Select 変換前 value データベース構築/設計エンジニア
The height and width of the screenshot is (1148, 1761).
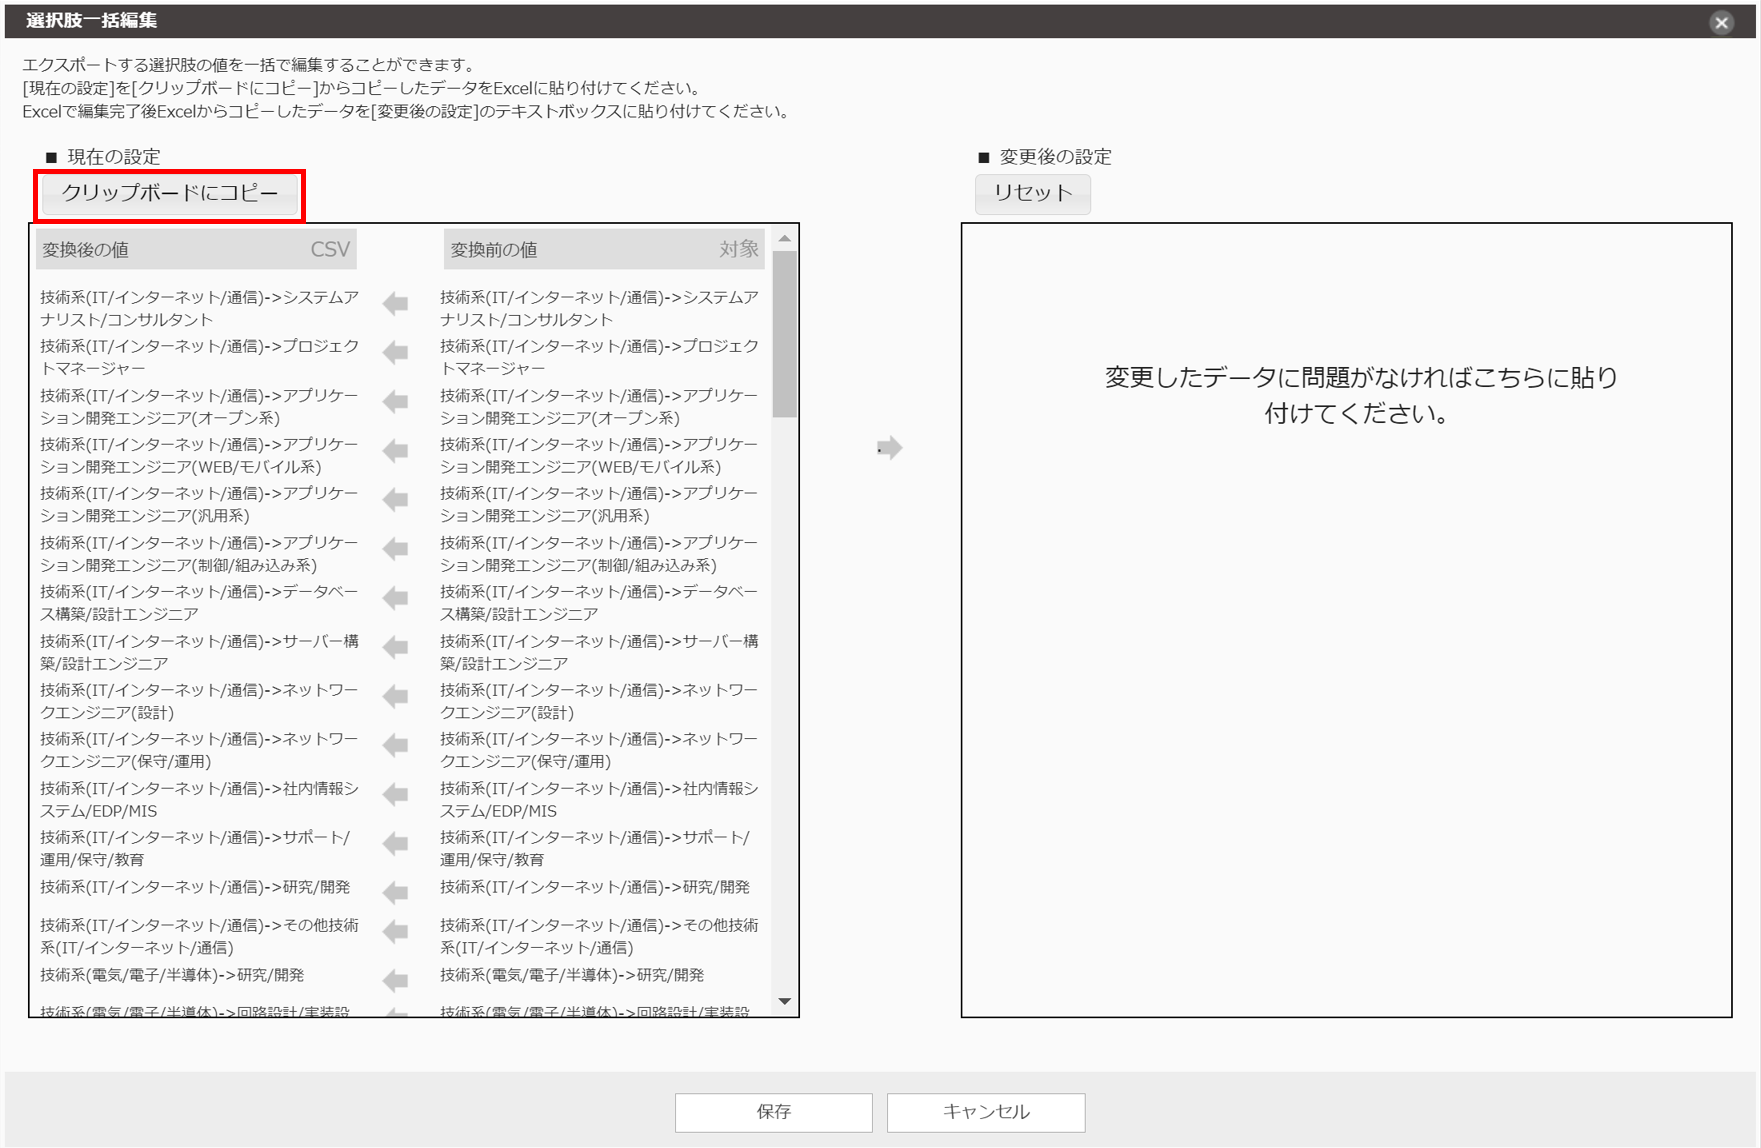[599, 603]
